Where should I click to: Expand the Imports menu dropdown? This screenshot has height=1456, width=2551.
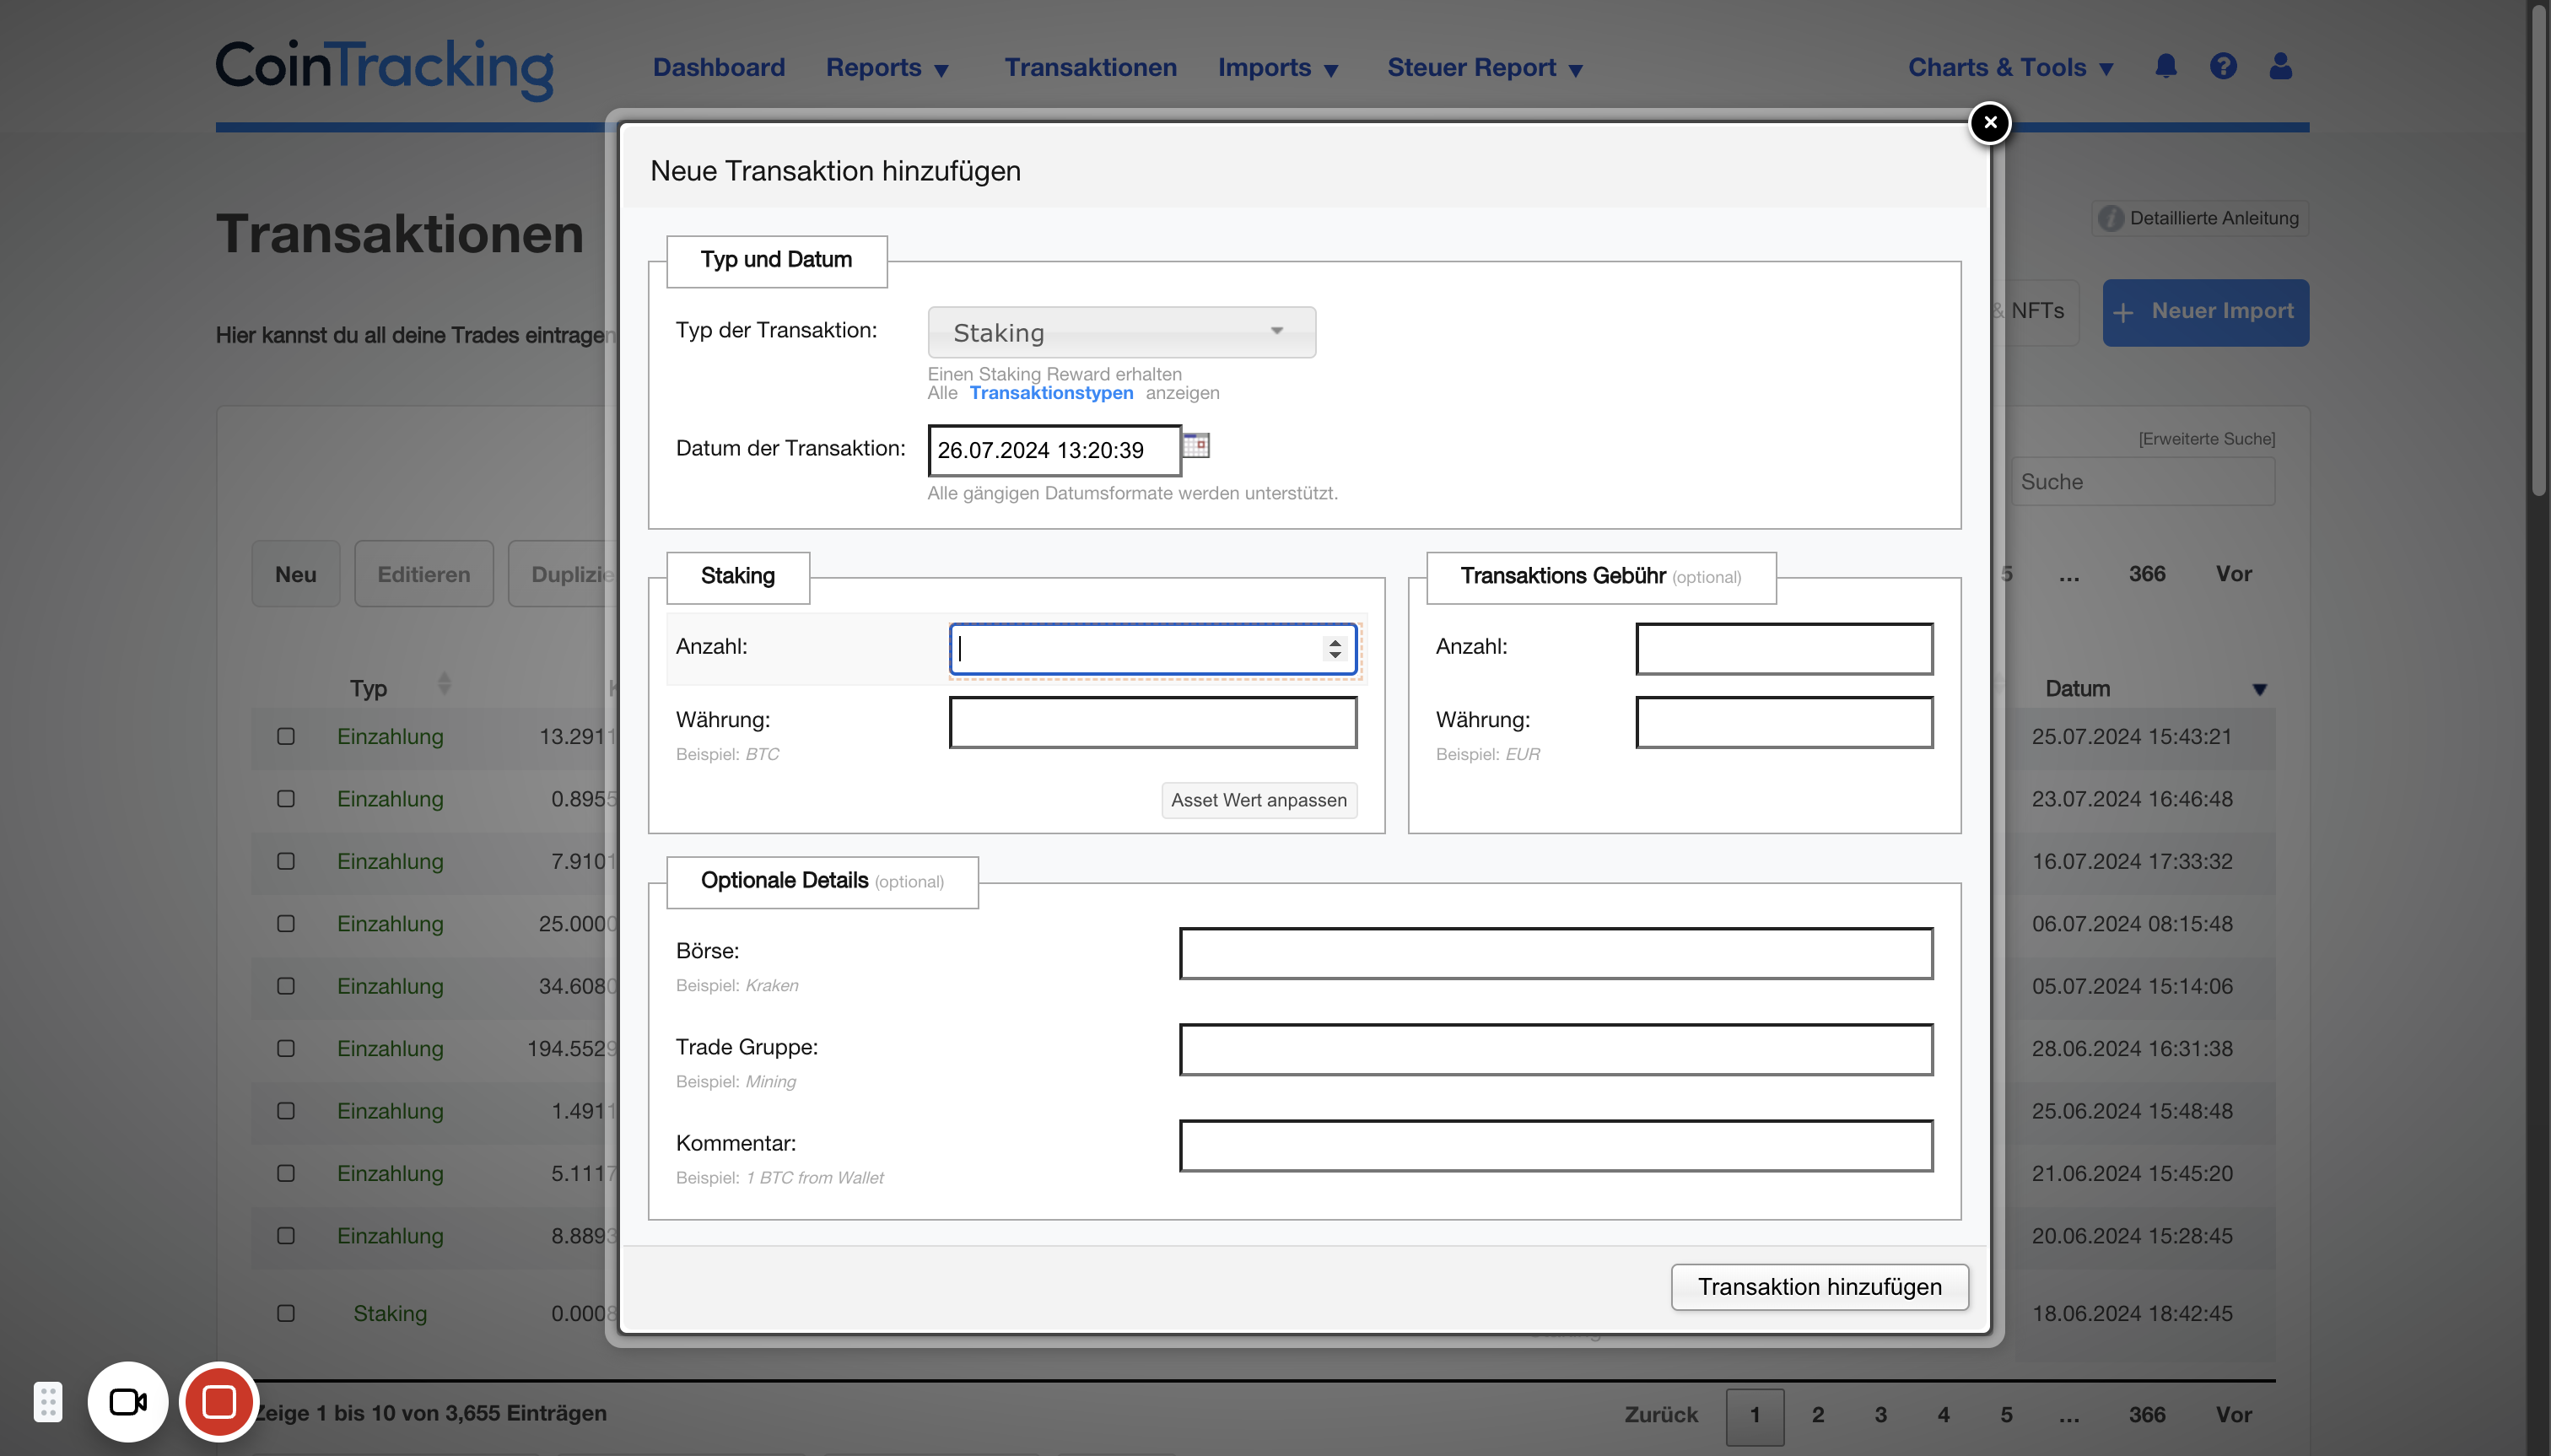[x=1277, y=67]
